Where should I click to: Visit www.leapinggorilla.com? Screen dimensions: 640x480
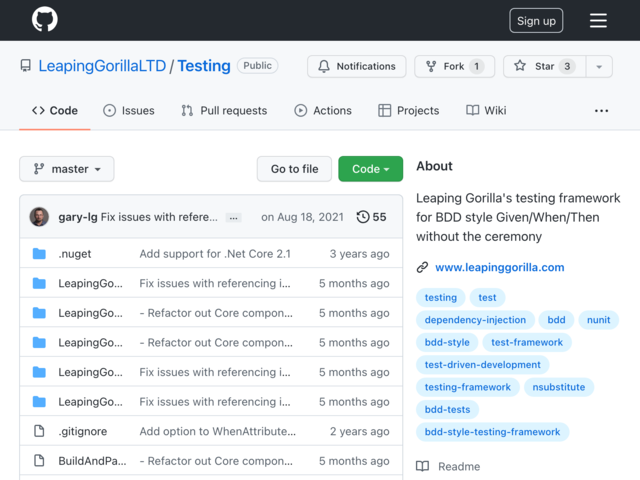click(x=500, y=267)
